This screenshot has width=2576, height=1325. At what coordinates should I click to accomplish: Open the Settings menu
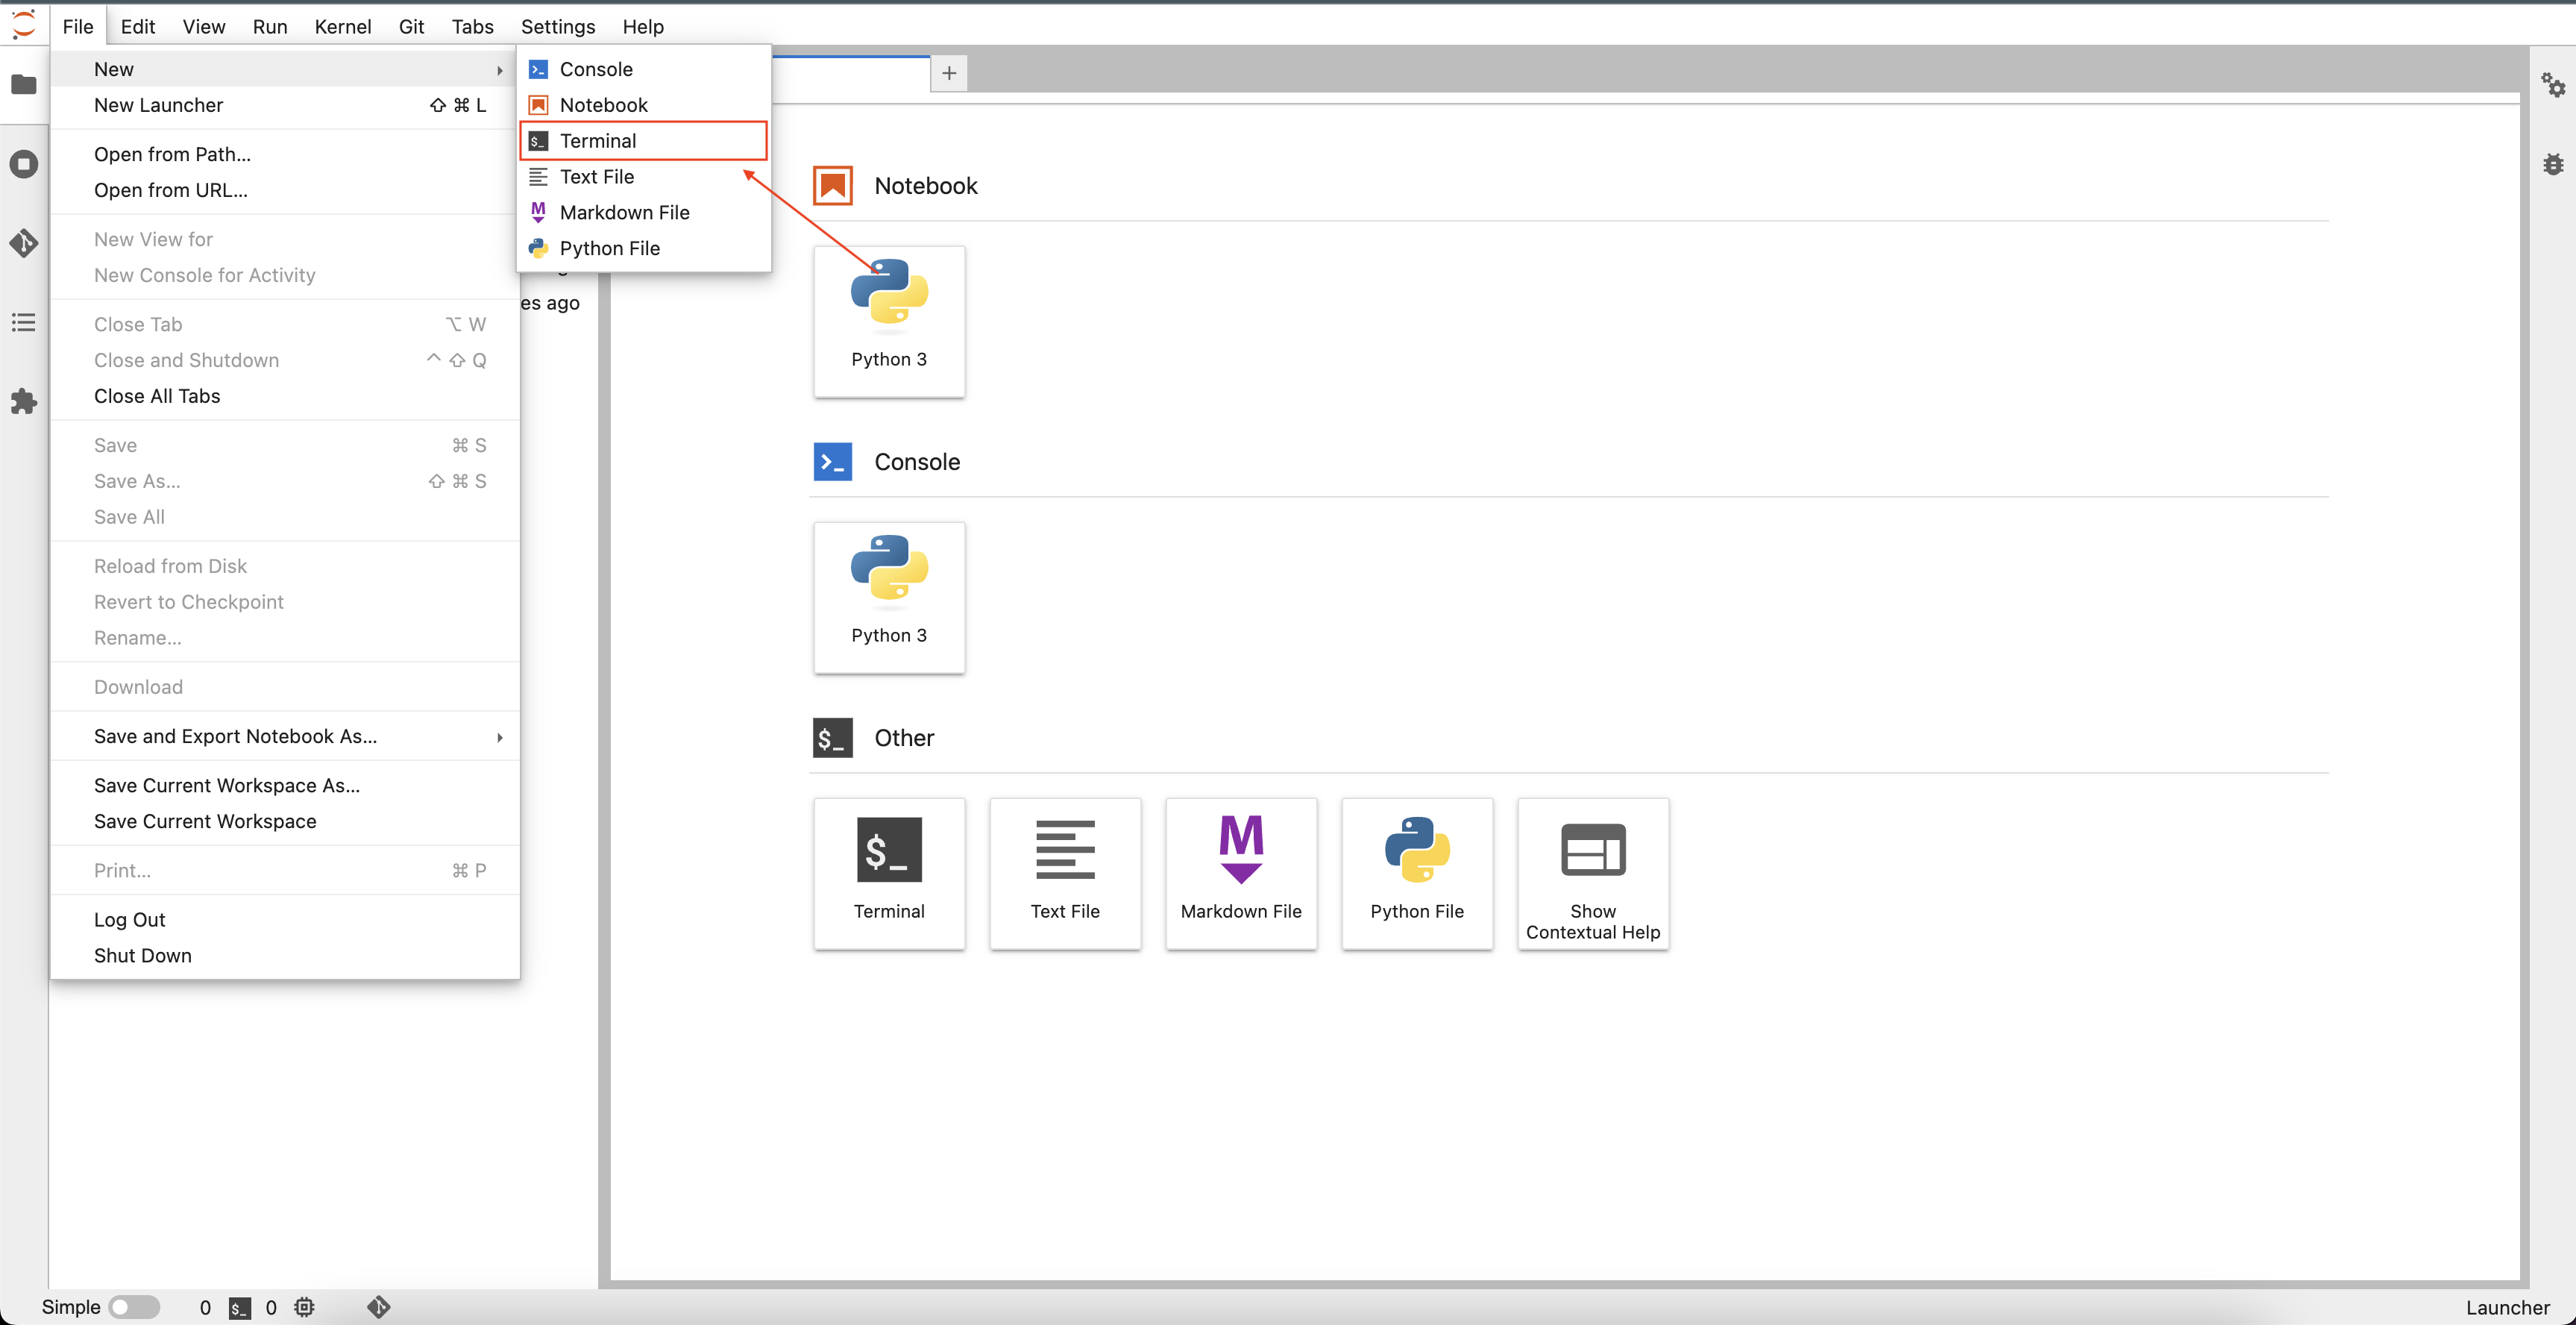click(x=557, y=26)
